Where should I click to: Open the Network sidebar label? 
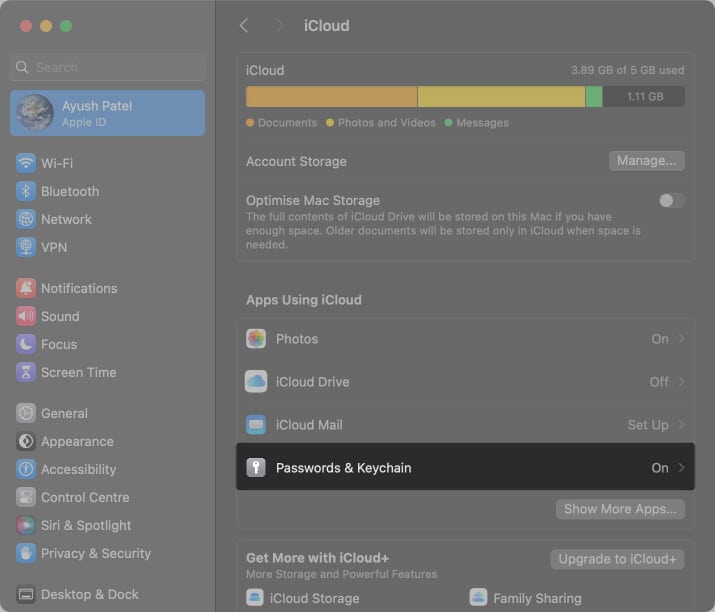coord(67,219)
